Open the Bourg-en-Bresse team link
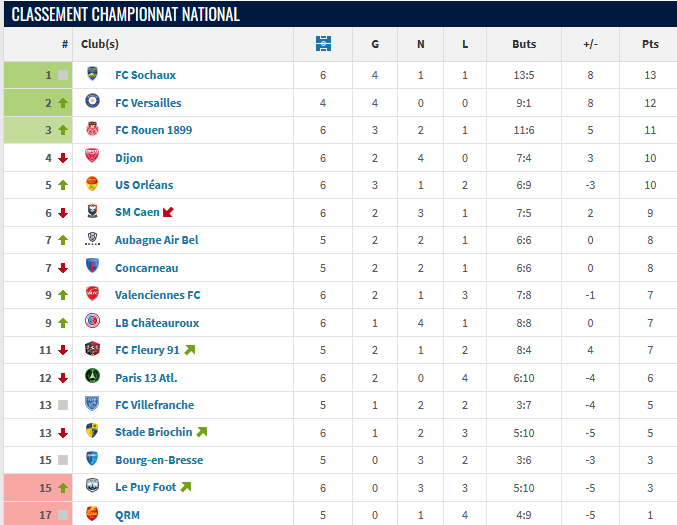Image resolution: width=677 pixels, height=525 pixels. tap(159, 460)
